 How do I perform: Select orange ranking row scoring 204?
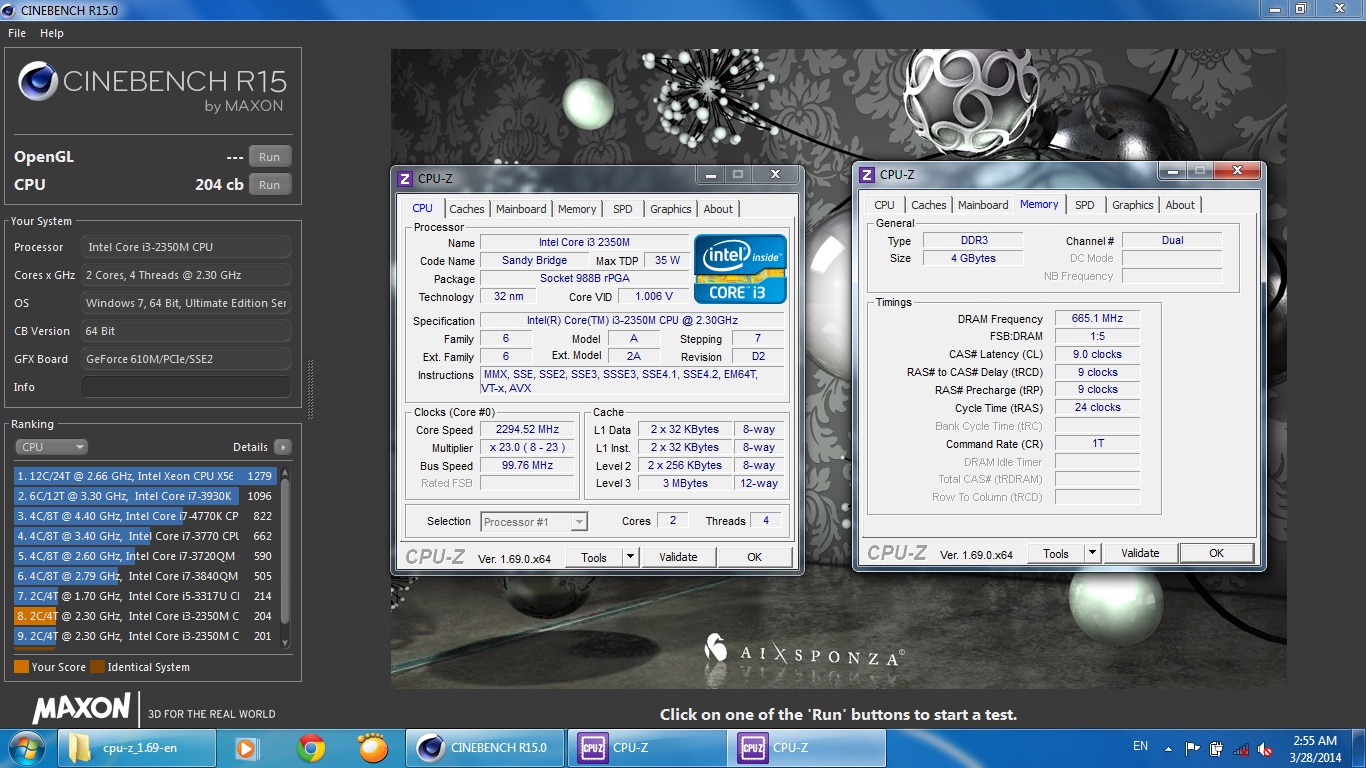click(146, 616)
